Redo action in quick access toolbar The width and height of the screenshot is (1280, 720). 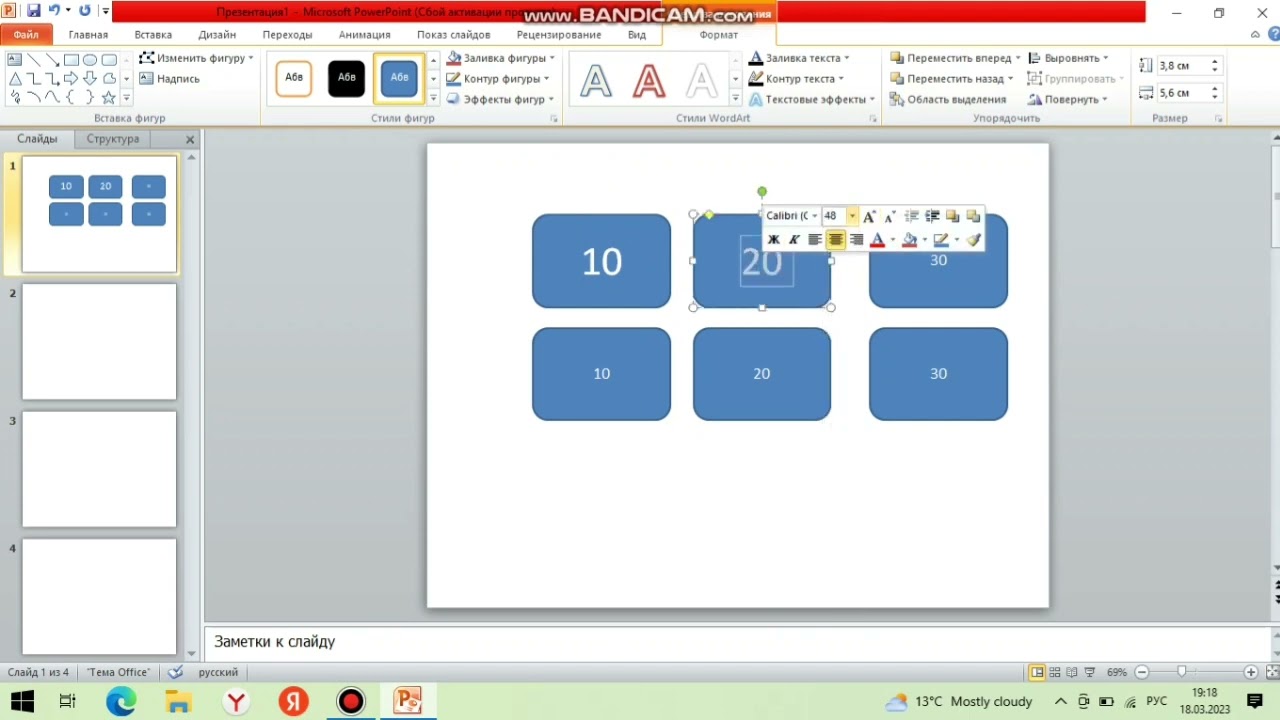pyautogui.click(x=84, y=11)
